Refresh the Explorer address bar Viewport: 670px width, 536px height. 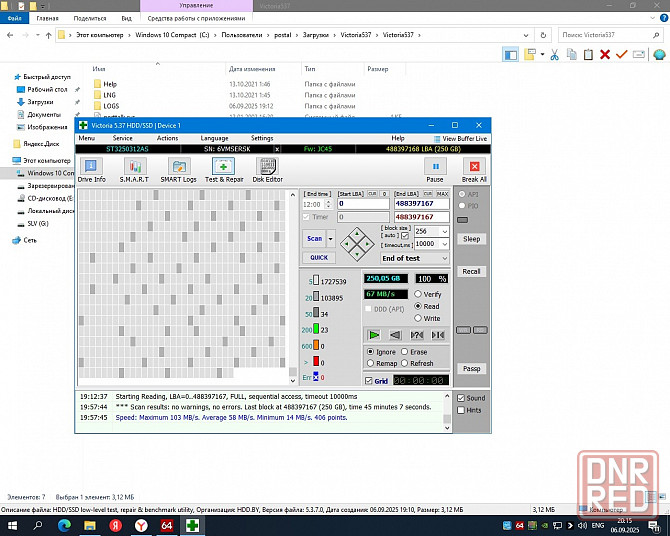tap(543, 35)
